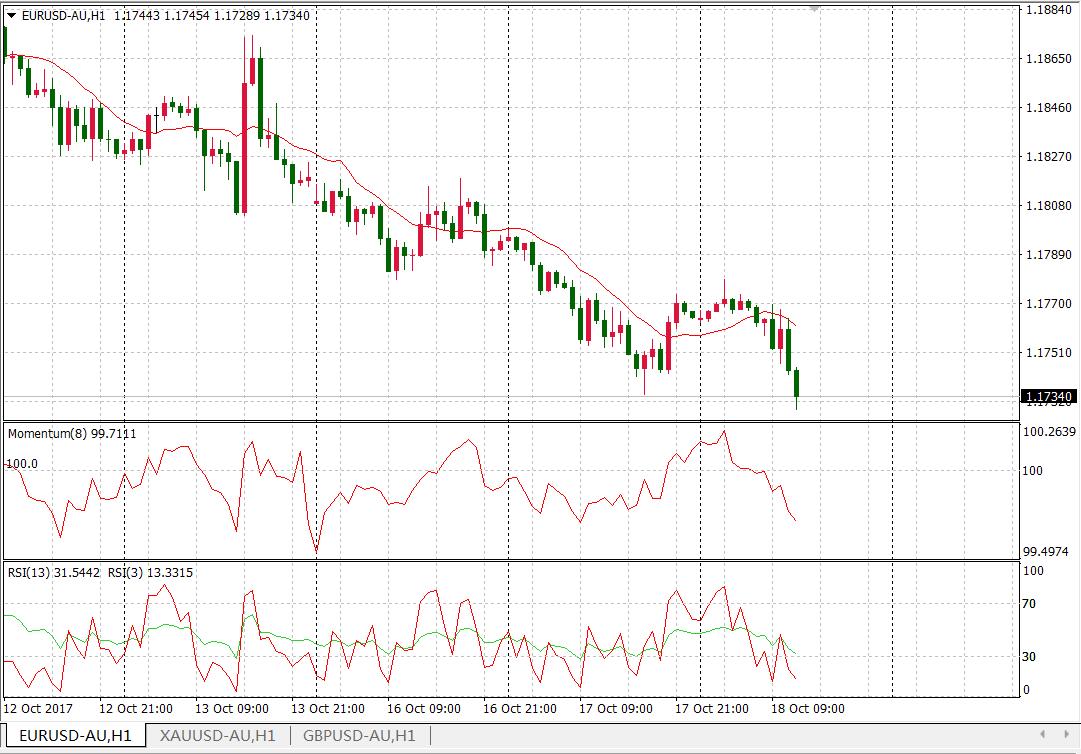Viewport: 1081px width, 754px height.
Task: Click the 1.17700 price scale value
Action: pos(1049,303)
